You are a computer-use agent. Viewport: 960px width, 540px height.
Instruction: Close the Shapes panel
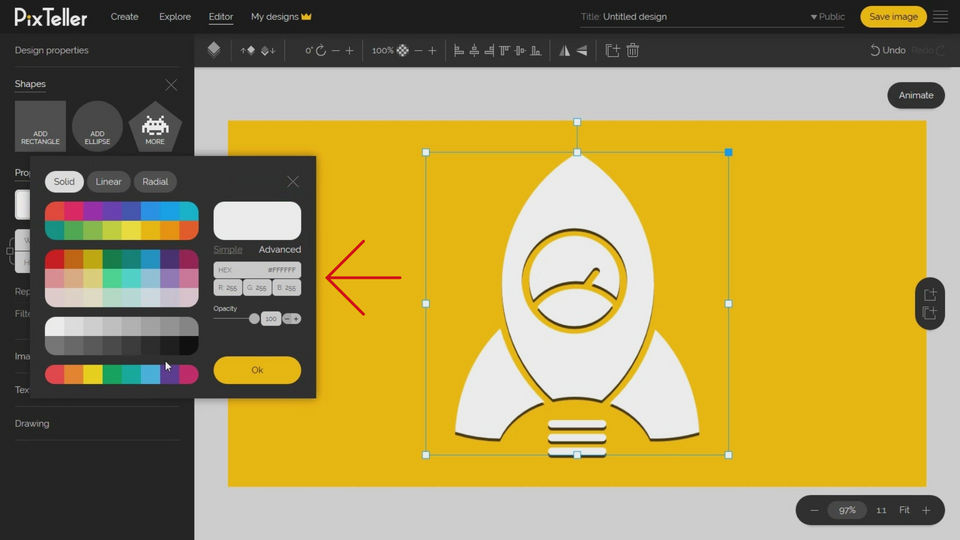(x=171, y=85)
